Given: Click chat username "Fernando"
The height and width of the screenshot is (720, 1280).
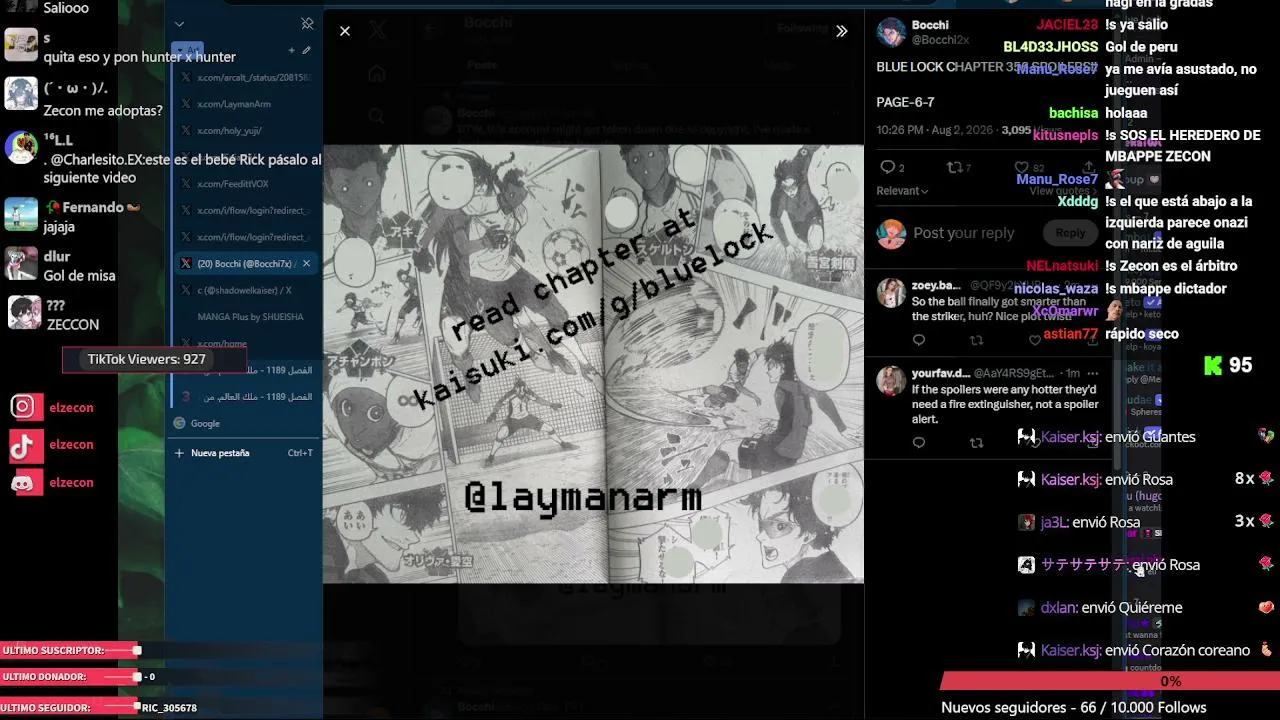Looking at the screenshot, I should tap(93, 207).
